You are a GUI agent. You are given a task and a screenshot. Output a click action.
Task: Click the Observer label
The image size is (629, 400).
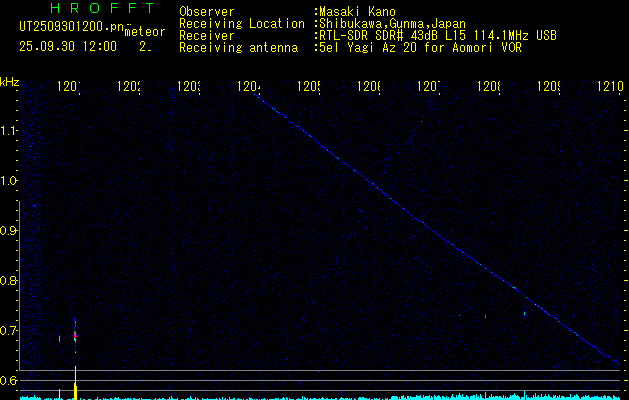(207, 11)
